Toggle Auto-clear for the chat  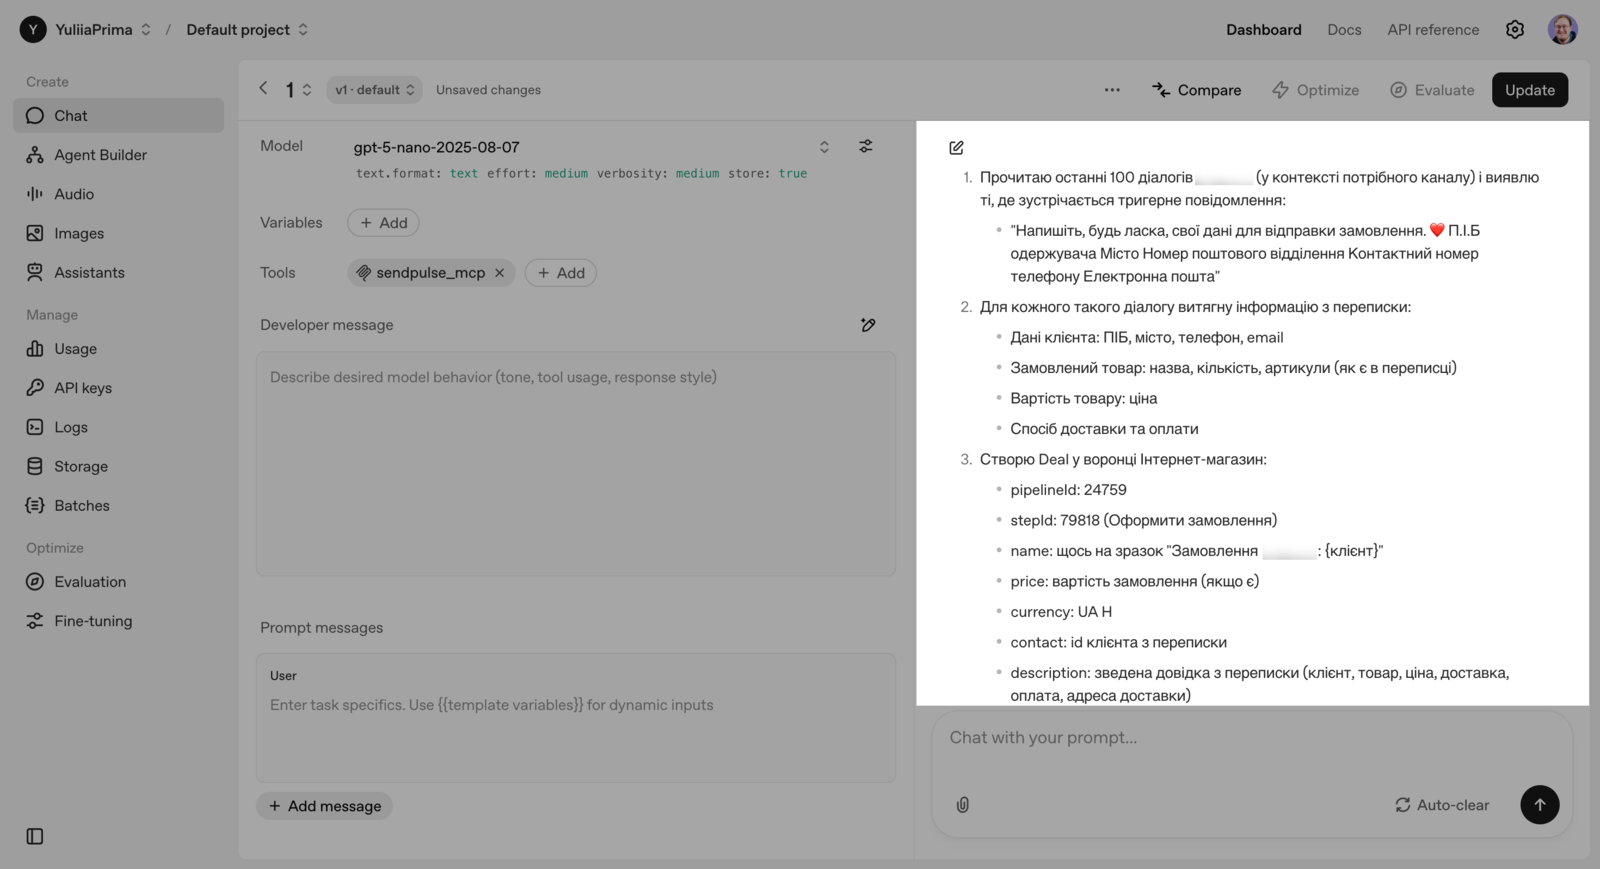(x=1442, y=805)
